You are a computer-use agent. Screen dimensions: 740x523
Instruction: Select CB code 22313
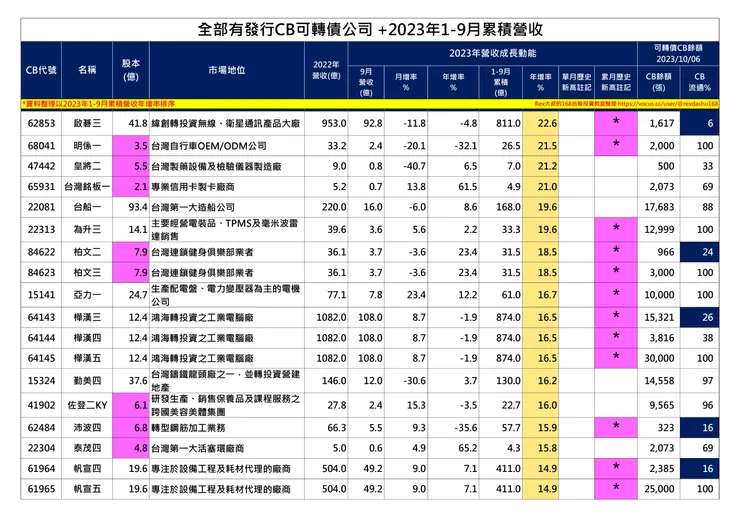coord(41,229)
